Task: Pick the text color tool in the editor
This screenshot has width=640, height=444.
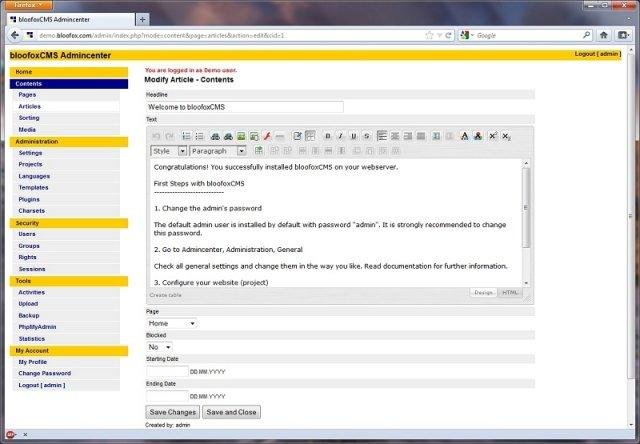Action: [463, 136]
